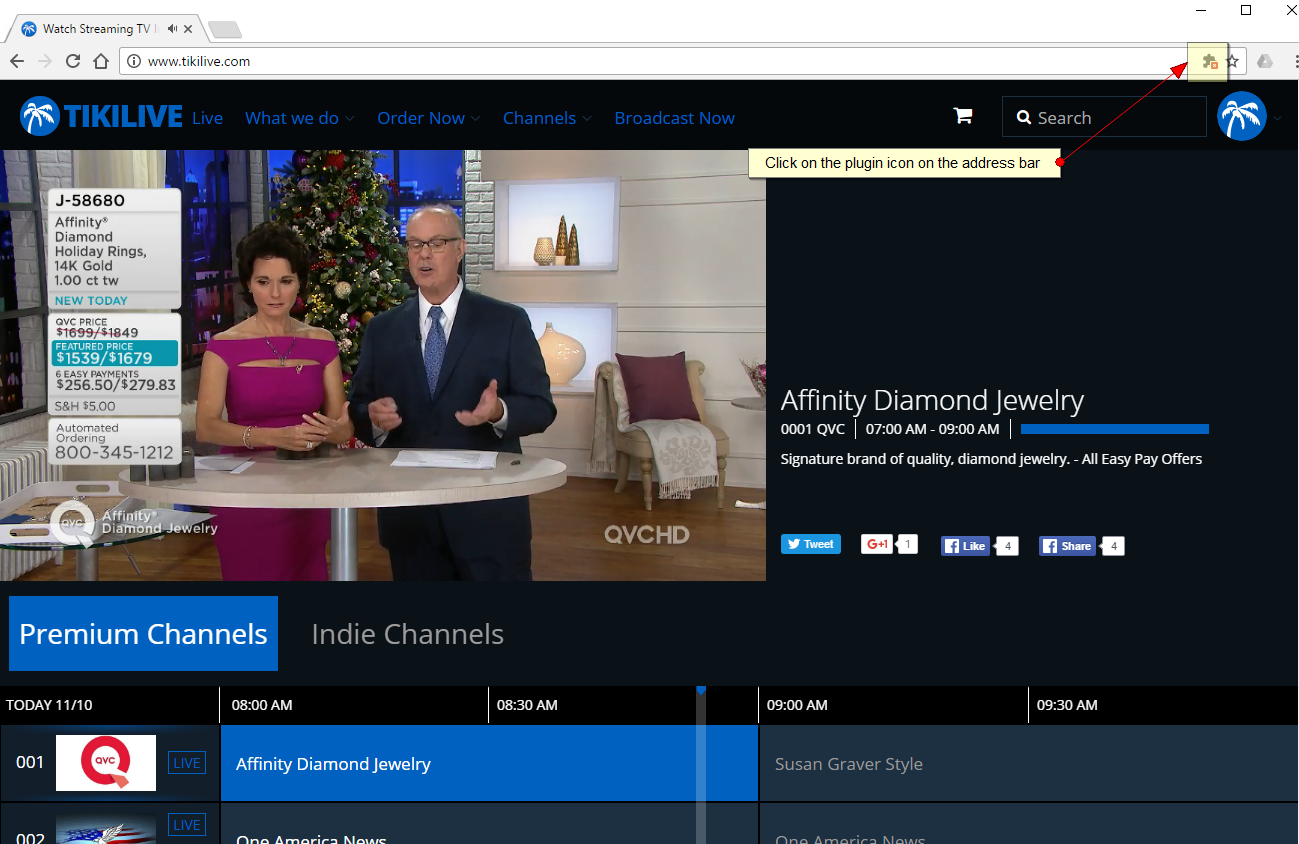Click the TODAY 11/10 date label
Image resolution: width=1299 pixels, height=844 pixels.
pyautogui.click(x=49, y=705)
